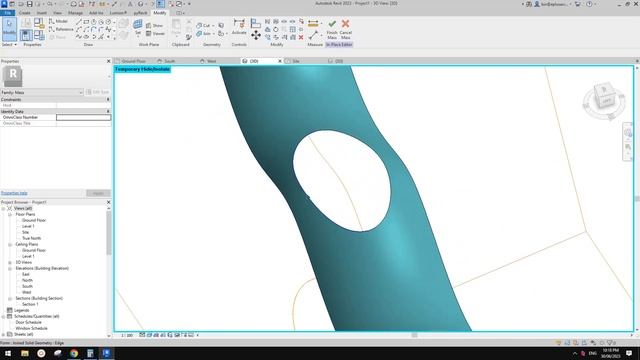Close the Project Browser panel
Viewport: 640px width, 360px height.
109,202
